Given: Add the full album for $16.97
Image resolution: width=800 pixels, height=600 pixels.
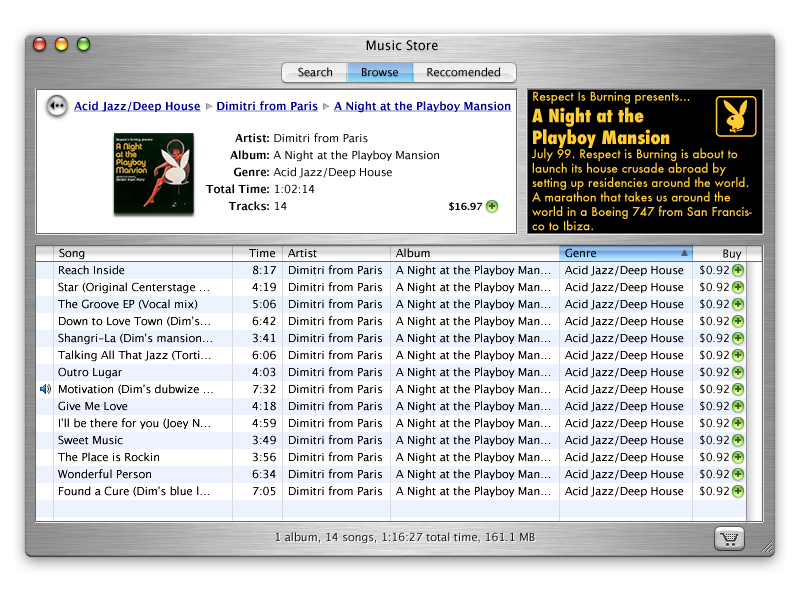Looking at the screenshot, I should coord(492,206).
